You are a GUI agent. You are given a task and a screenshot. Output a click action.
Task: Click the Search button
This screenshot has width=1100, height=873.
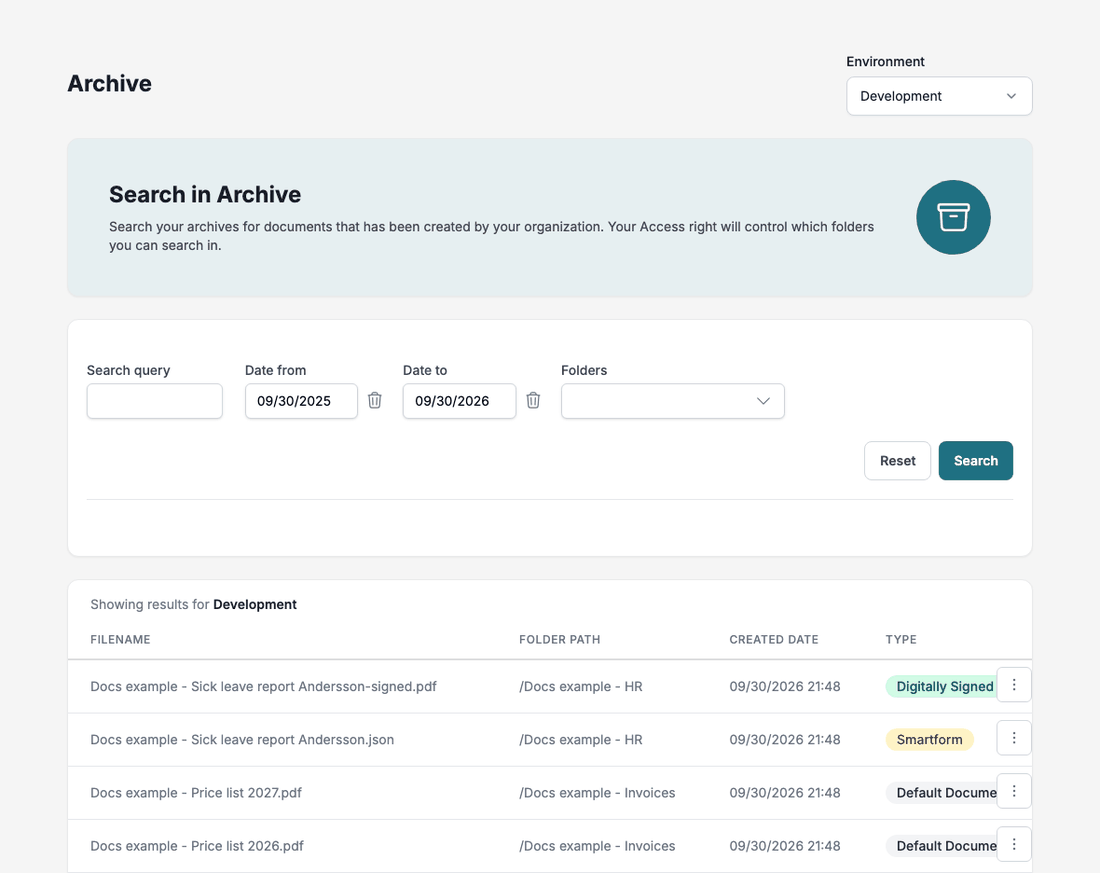pos(976,461)
